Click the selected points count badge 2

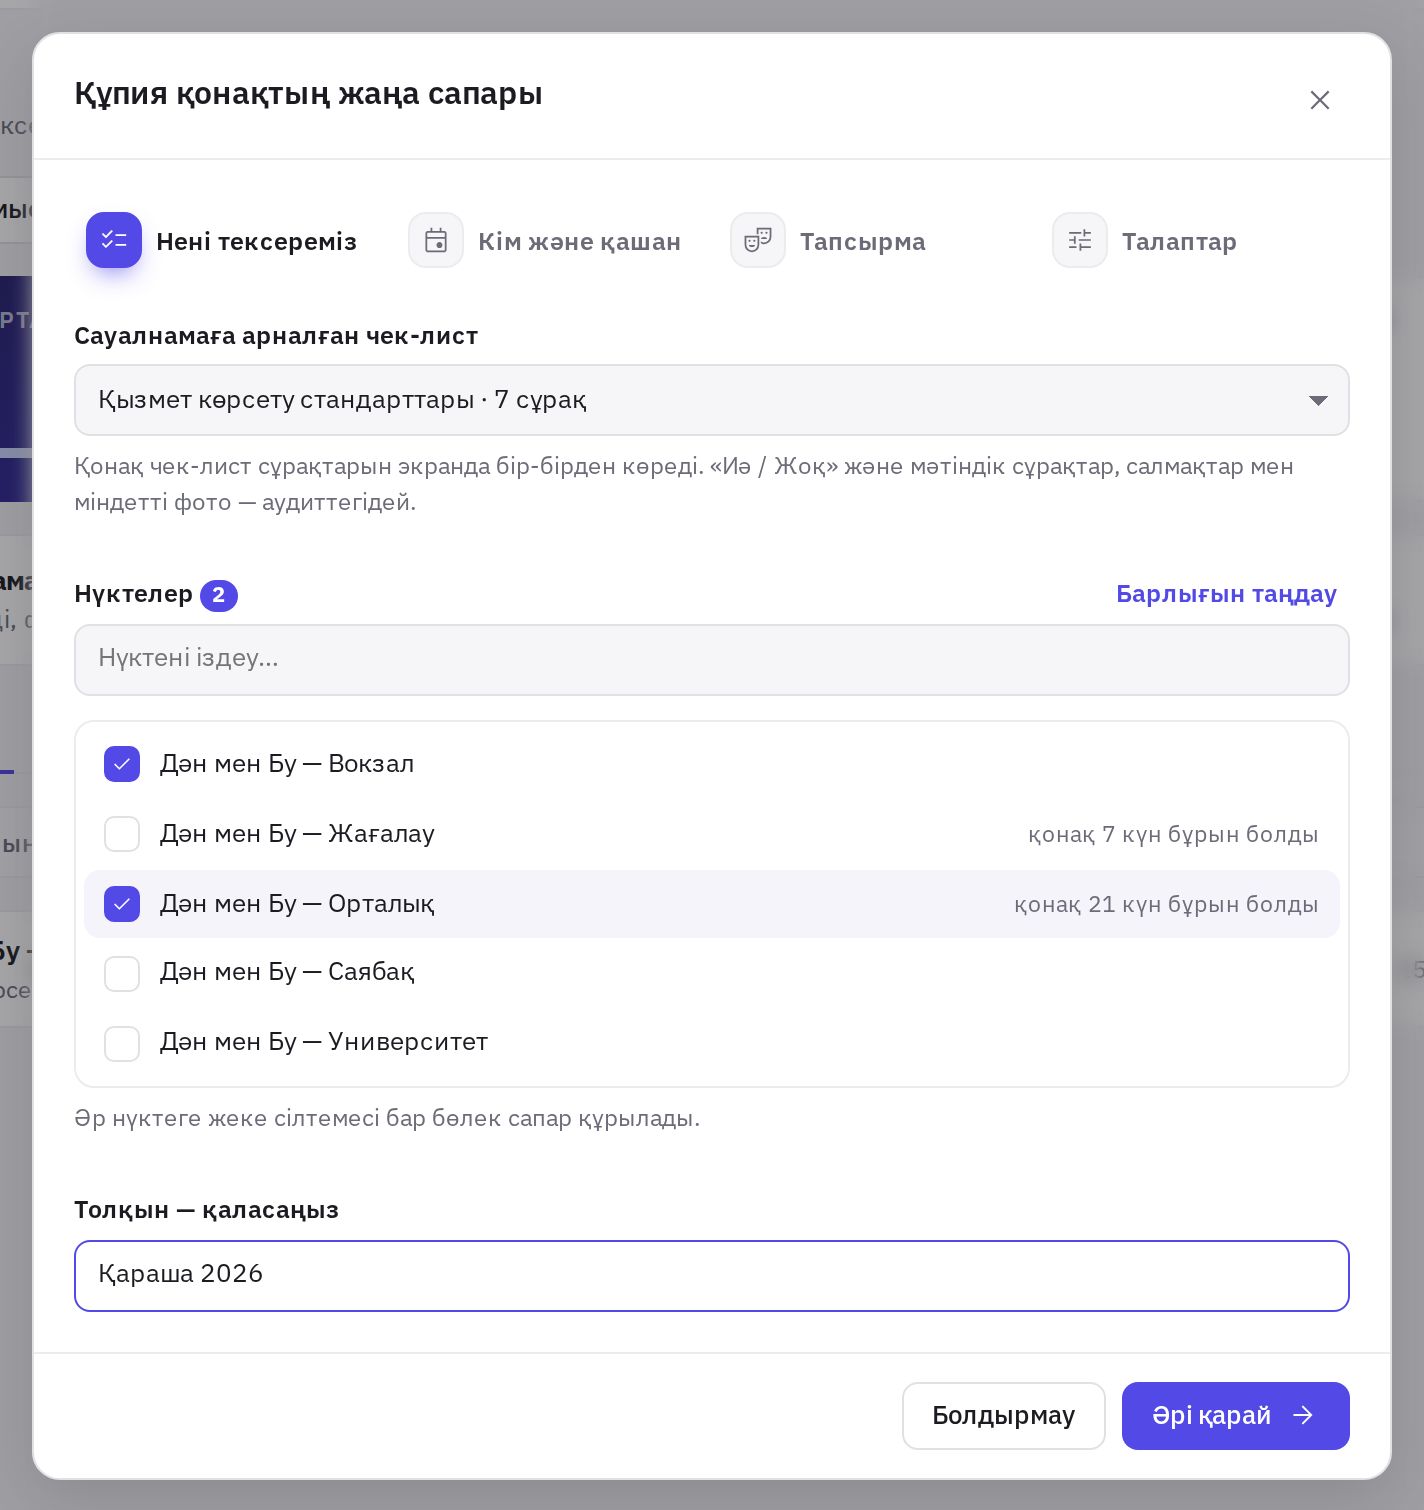pos(219,595)
